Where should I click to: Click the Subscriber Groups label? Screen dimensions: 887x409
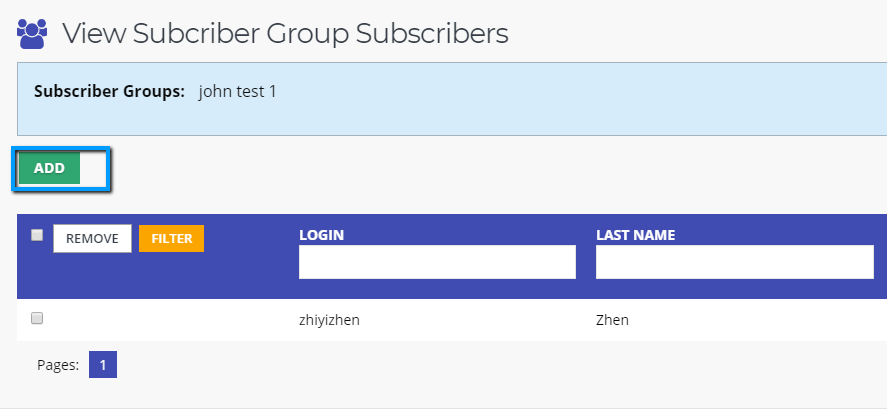tap(110, 92)
